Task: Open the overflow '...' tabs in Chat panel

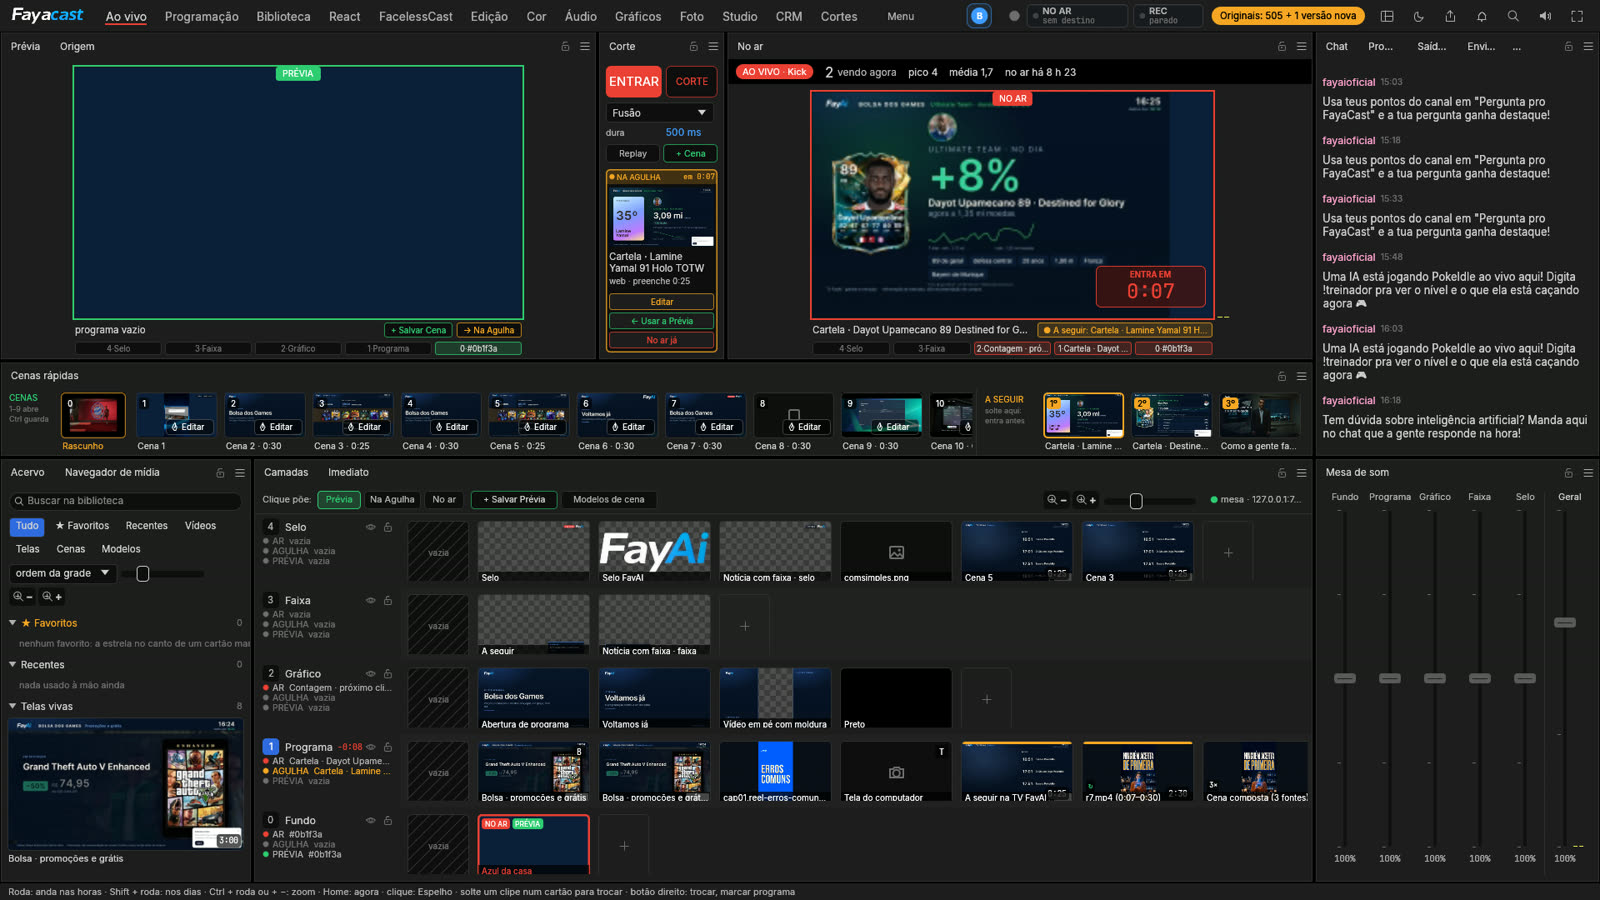Action: 1517,46
